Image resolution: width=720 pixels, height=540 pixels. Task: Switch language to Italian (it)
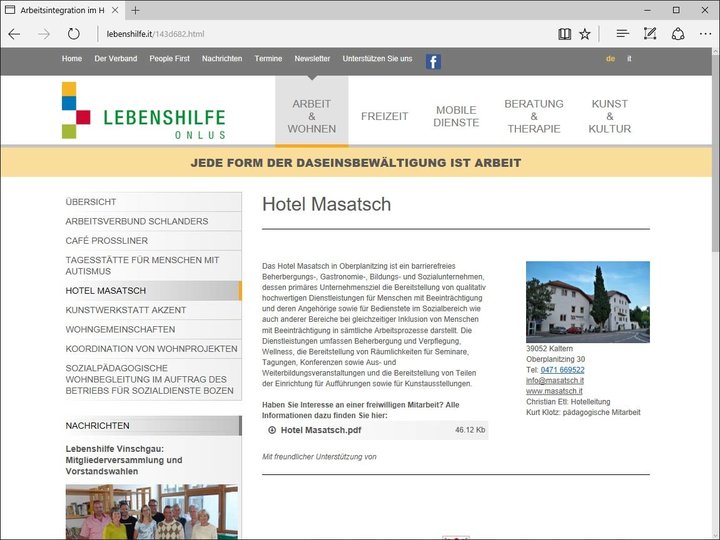point(629,59)
